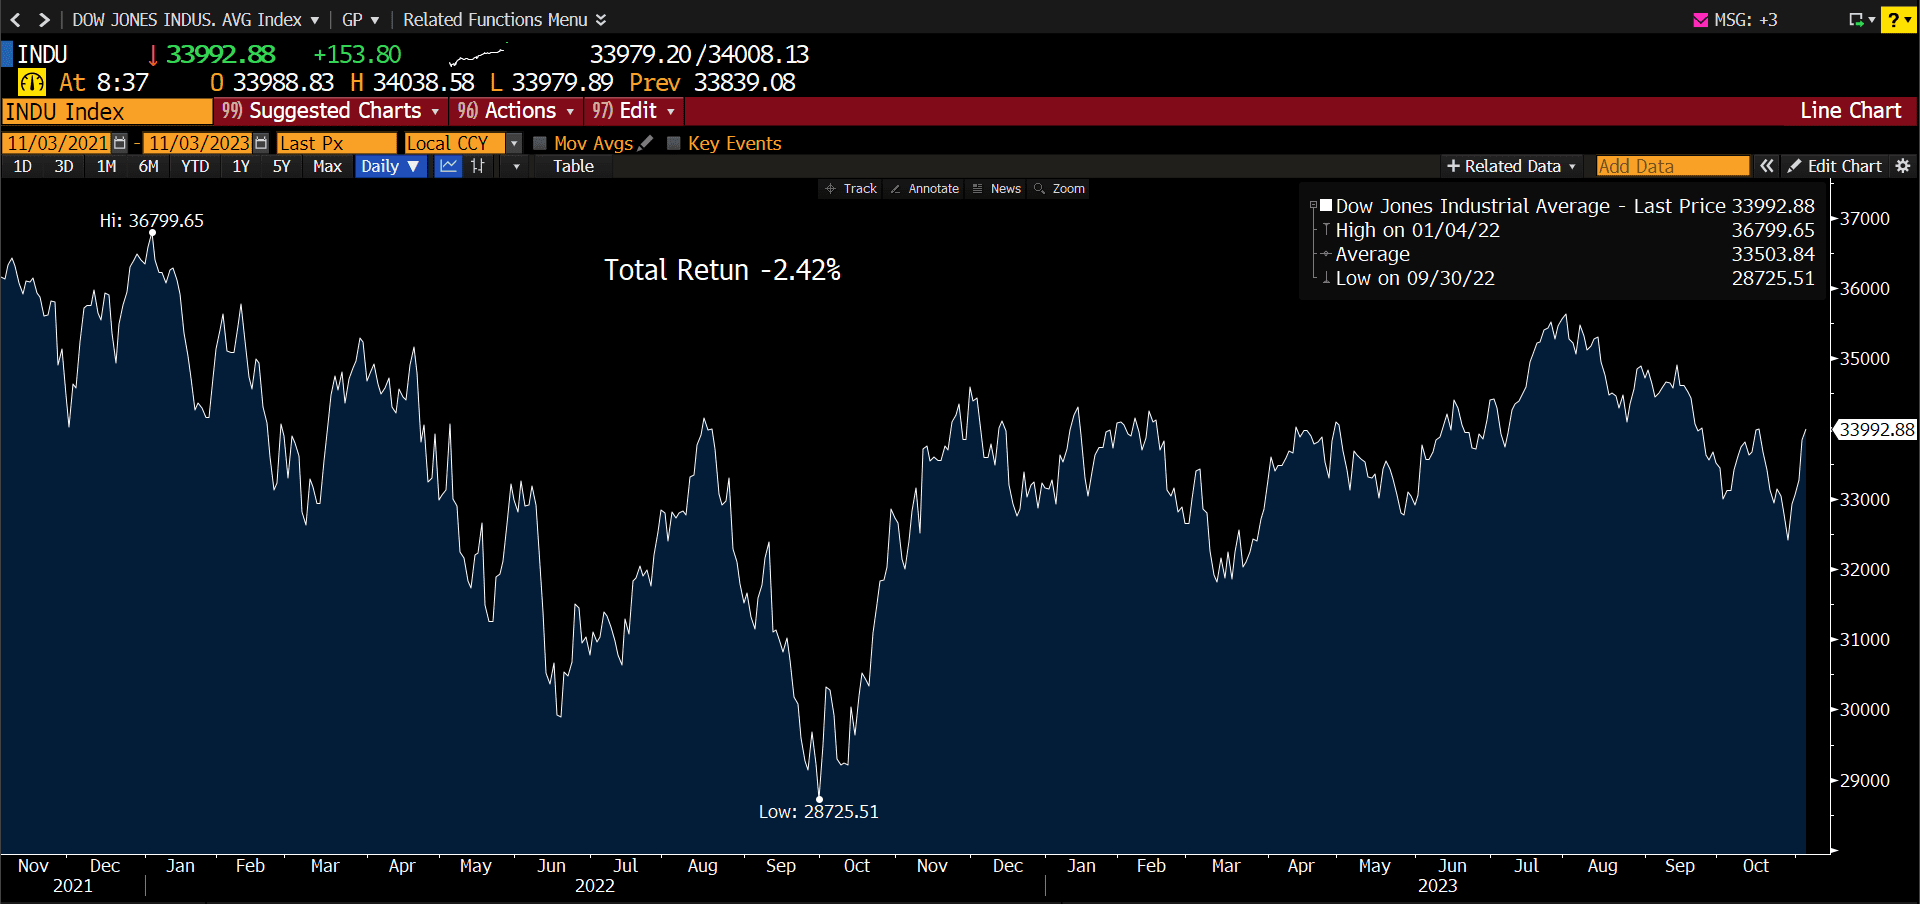1920x904 pixels.
Task: Click the white Dow Jones series swatch
Action: click(1326, 205)
